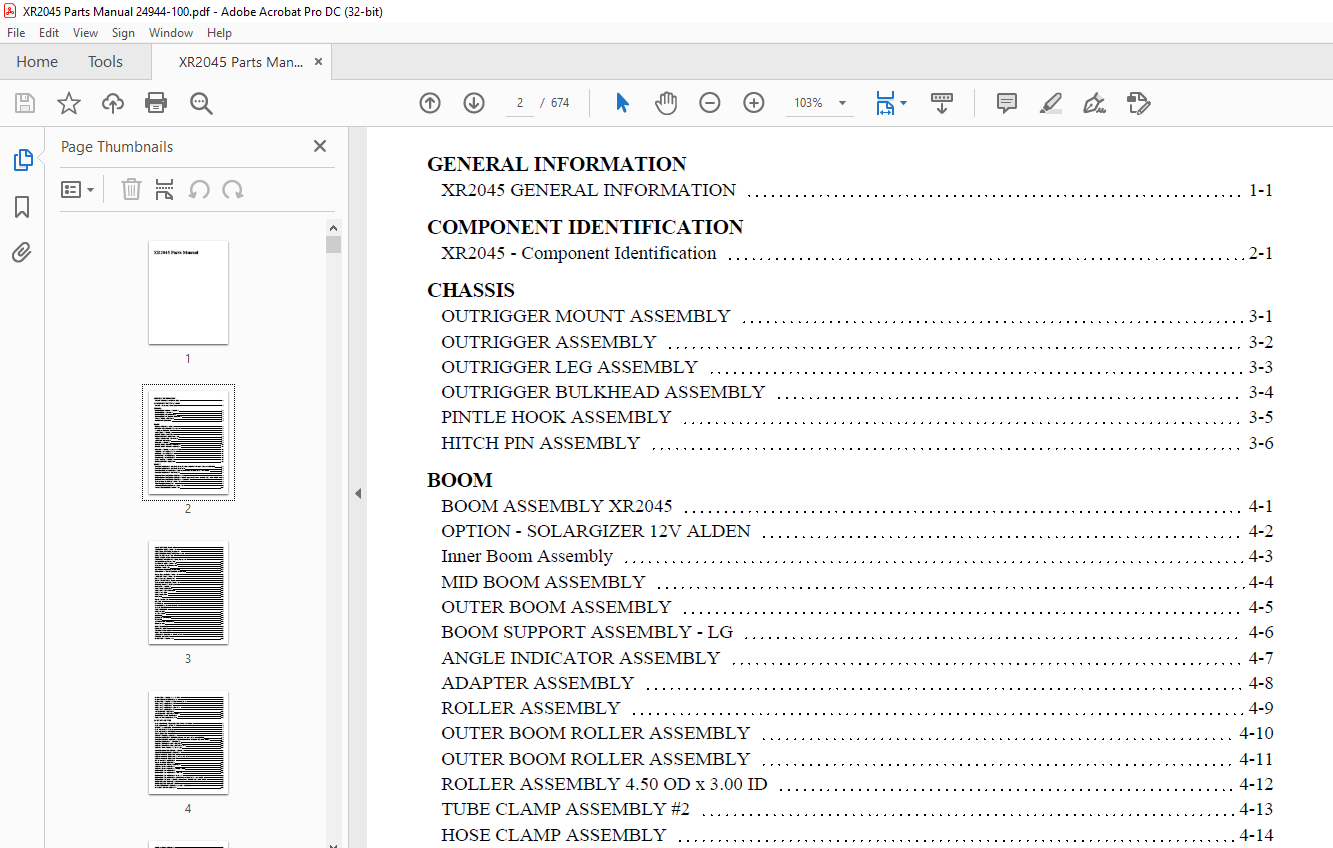This screenshot has height=848, width=1333.
Task: Switch to the Home tab
Action: click(x=37, y=62)
